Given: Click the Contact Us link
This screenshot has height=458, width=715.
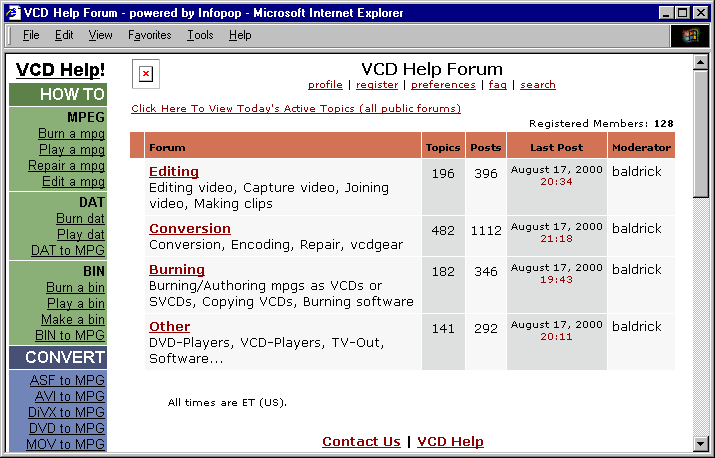Looking at the screenshot, I should pos(361,442).
